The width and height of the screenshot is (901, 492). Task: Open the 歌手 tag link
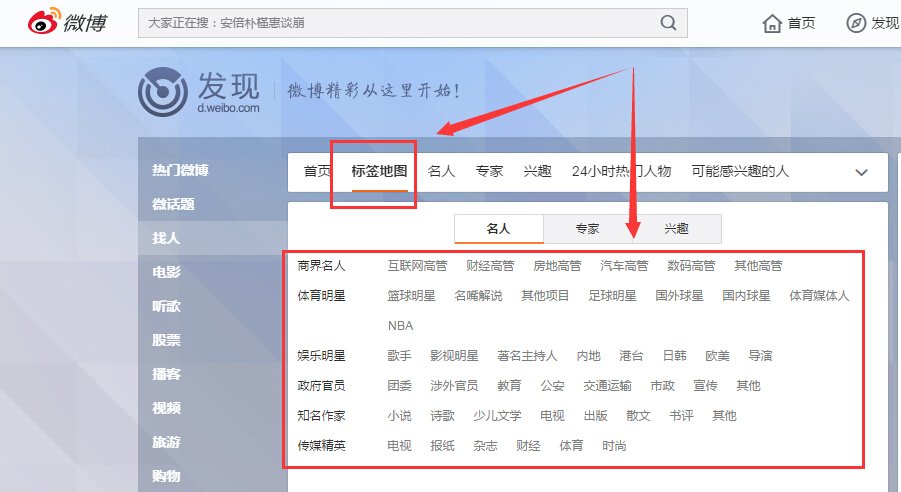[x=399, y=356]
